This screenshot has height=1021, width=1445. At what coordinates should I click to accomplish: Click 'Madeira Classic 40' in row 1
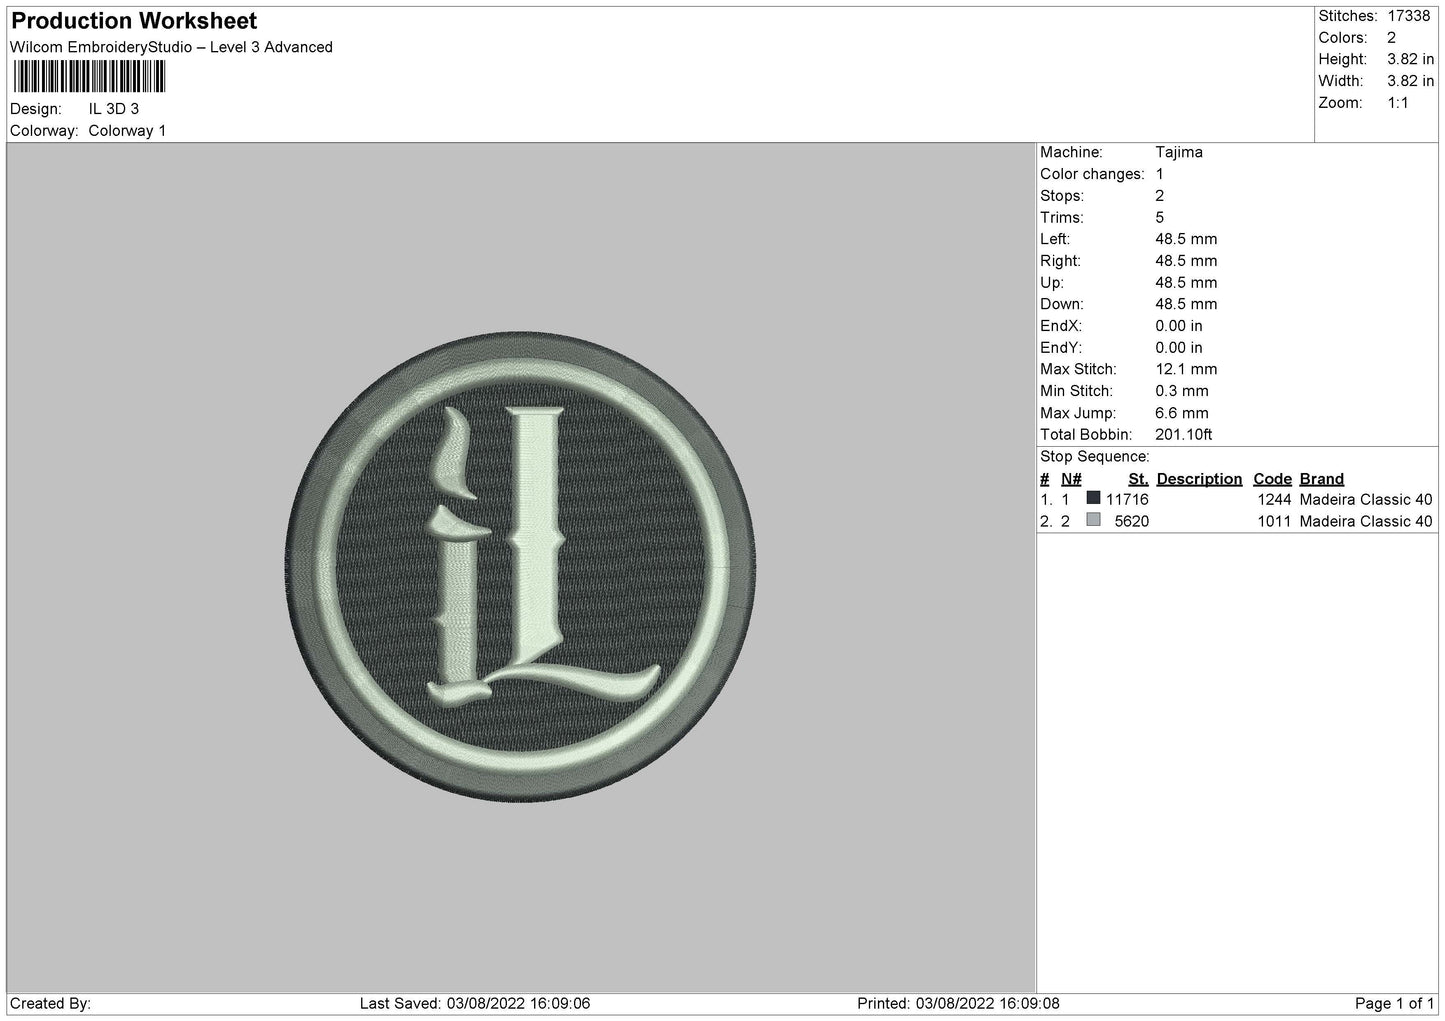[1366, 500]
